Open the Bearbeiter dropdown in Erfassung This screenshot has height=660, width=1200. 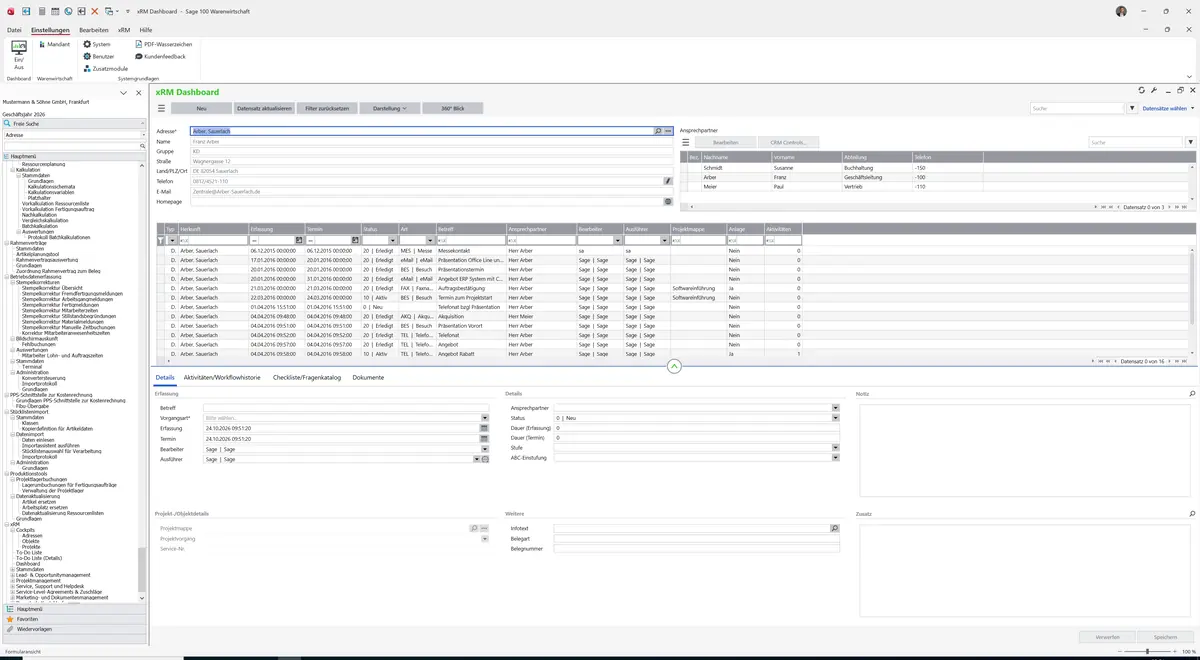(x=485, y=449)
